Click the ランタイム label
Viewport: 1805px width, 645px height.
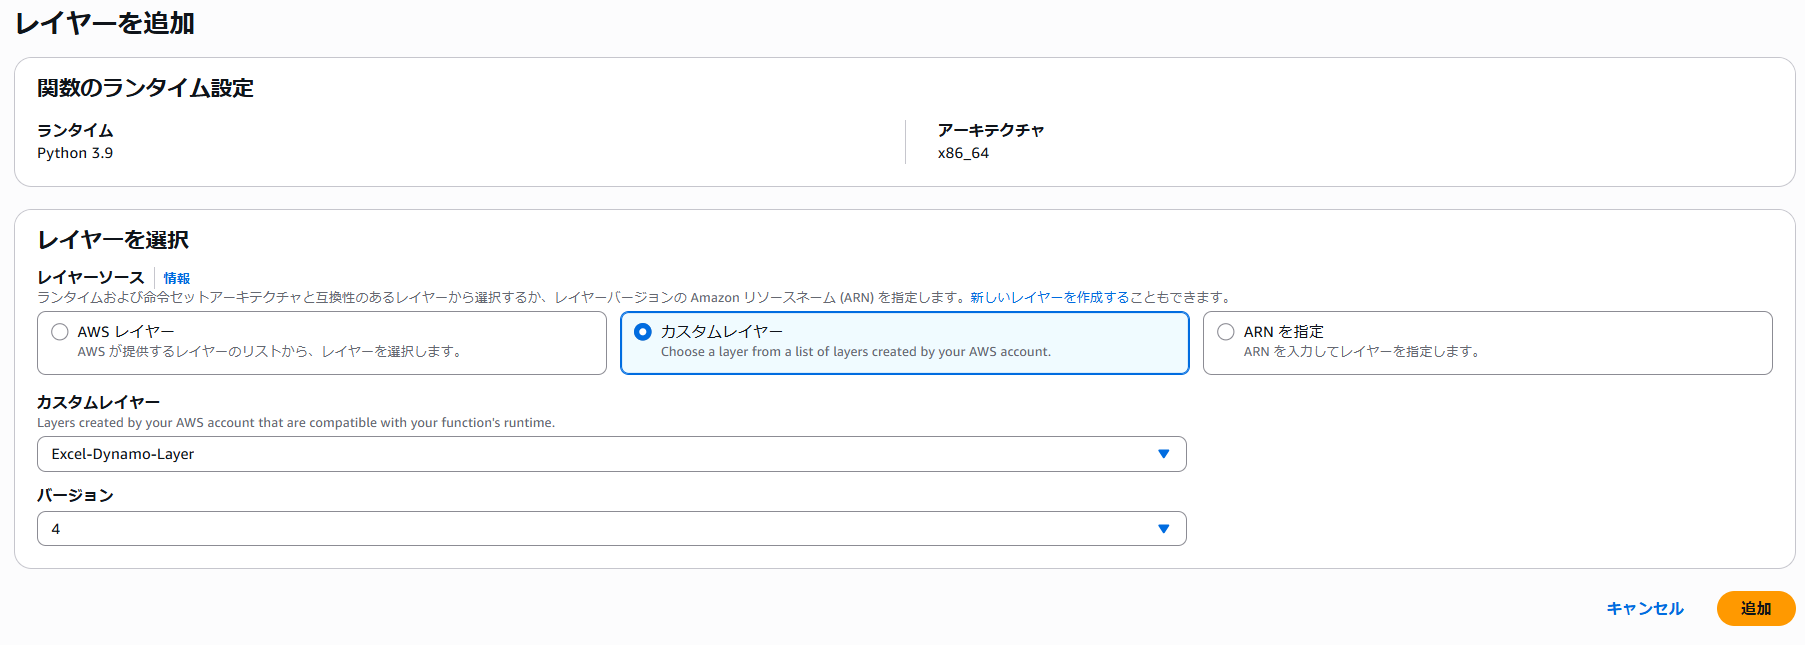pos(75,130)
